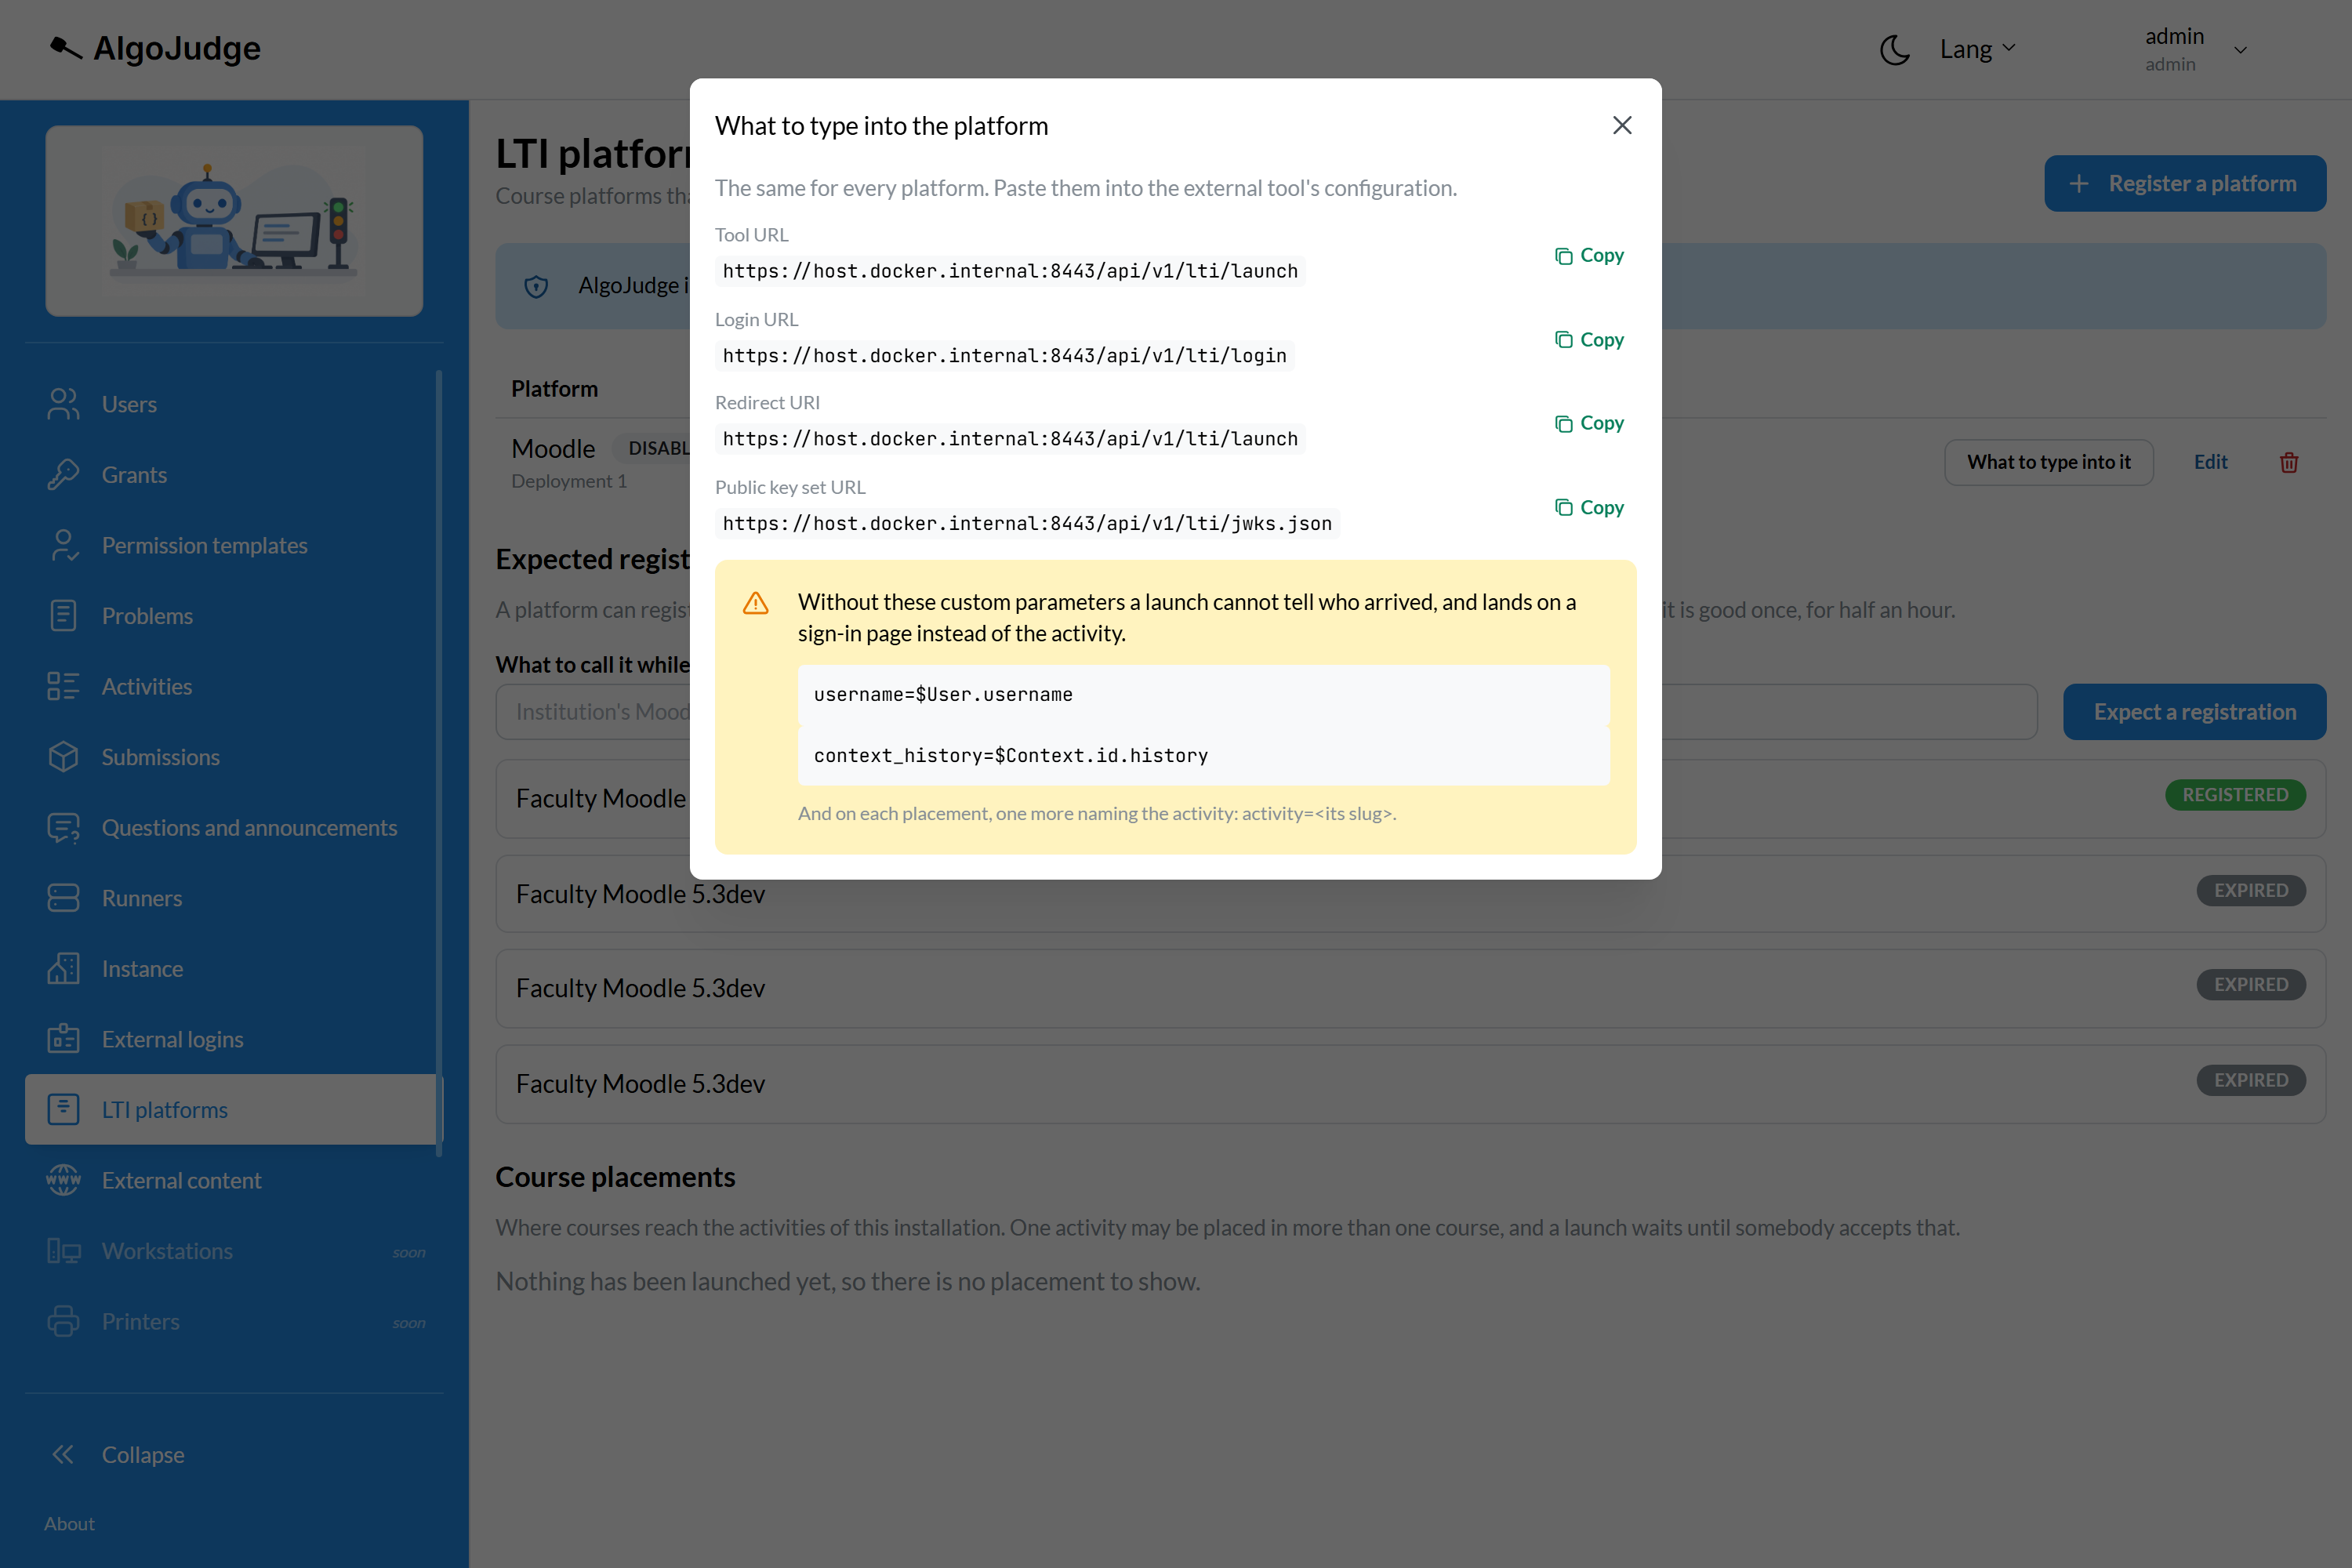Delete the Moodle platform with trash icon

pos(2288,462)
